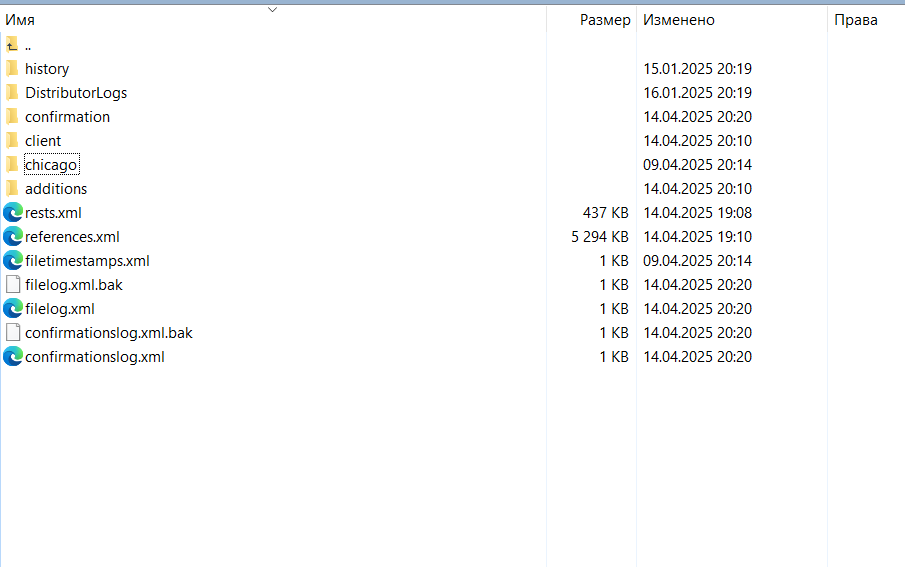Select the client folder name

pos(43,141)
